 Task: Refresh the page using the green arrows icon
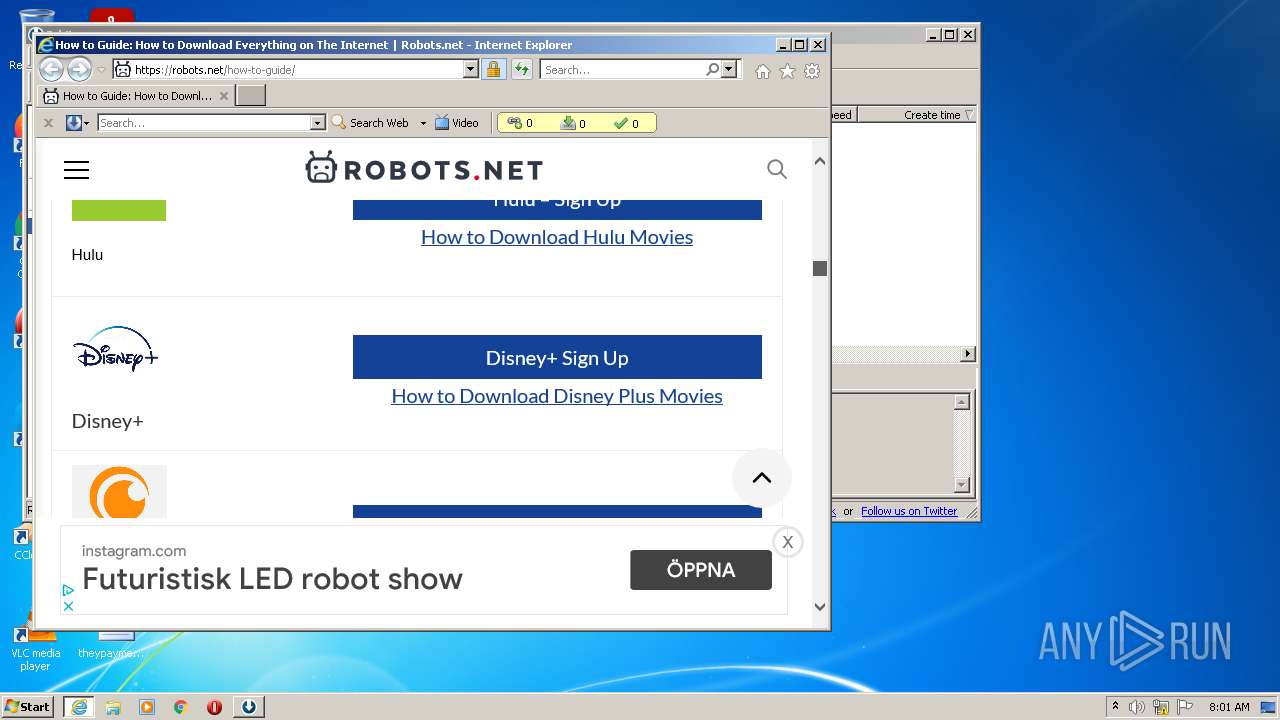coord(521,69)
